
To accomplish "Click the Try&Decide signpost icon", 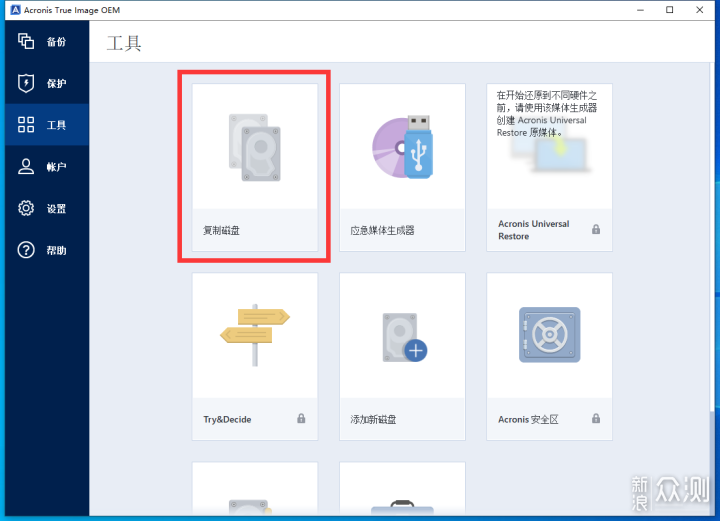I will [255, 335].
